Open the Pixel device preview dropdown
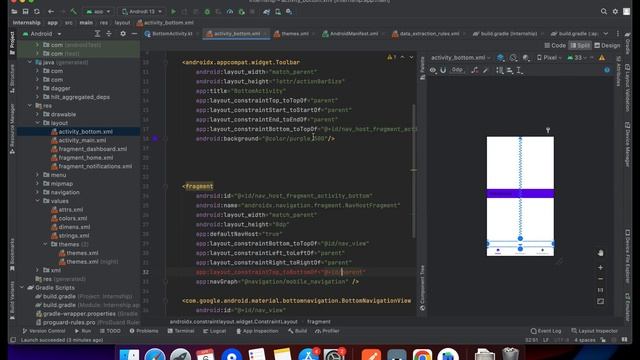 [x=549, y=58]
